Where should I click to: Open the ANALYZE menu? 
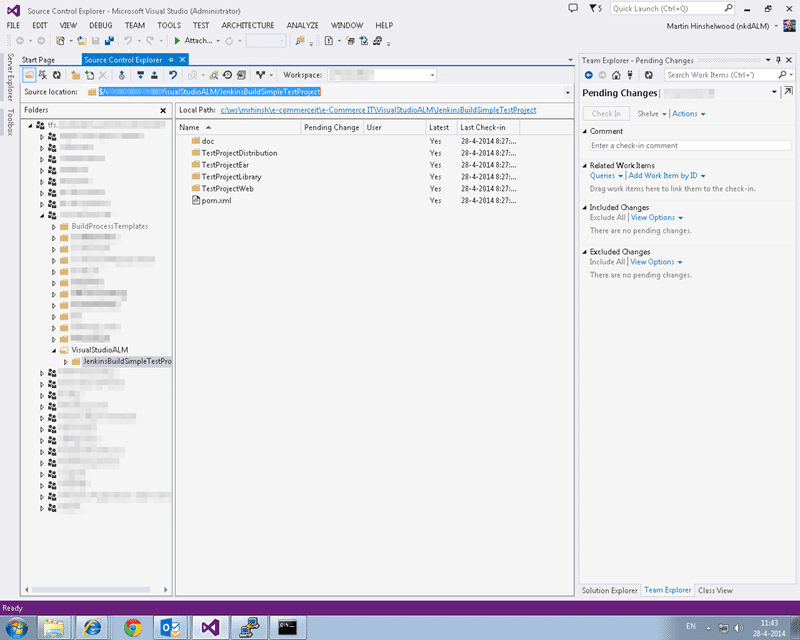[302, 25]
